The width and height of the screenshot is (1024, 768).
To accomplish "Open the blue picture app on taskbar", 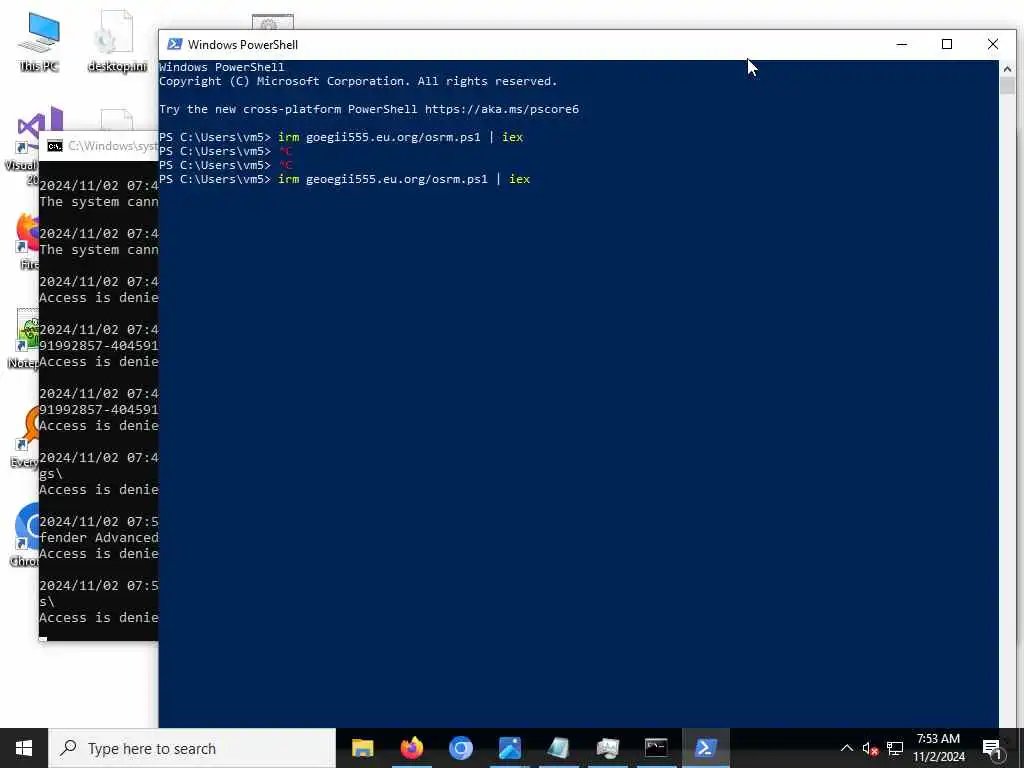I will tap(509, 748).
